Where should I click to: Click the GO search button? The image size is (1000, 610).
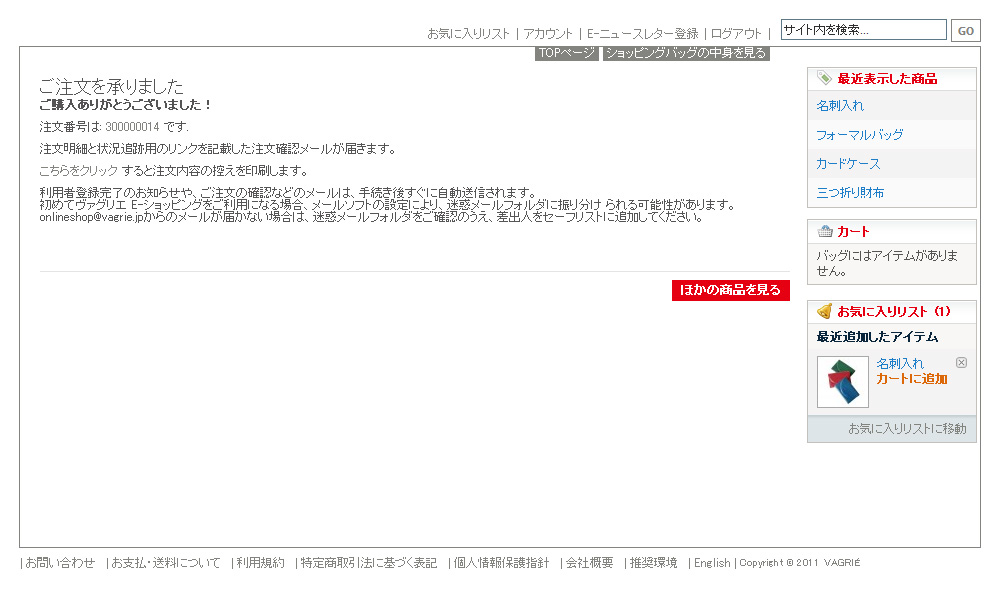966,31
